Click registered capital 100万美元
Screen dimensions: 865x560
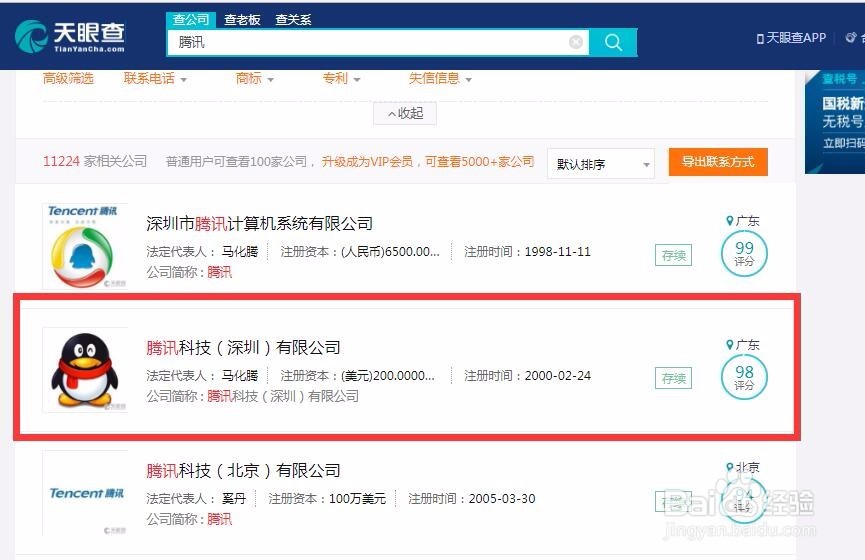click(357, 499)
